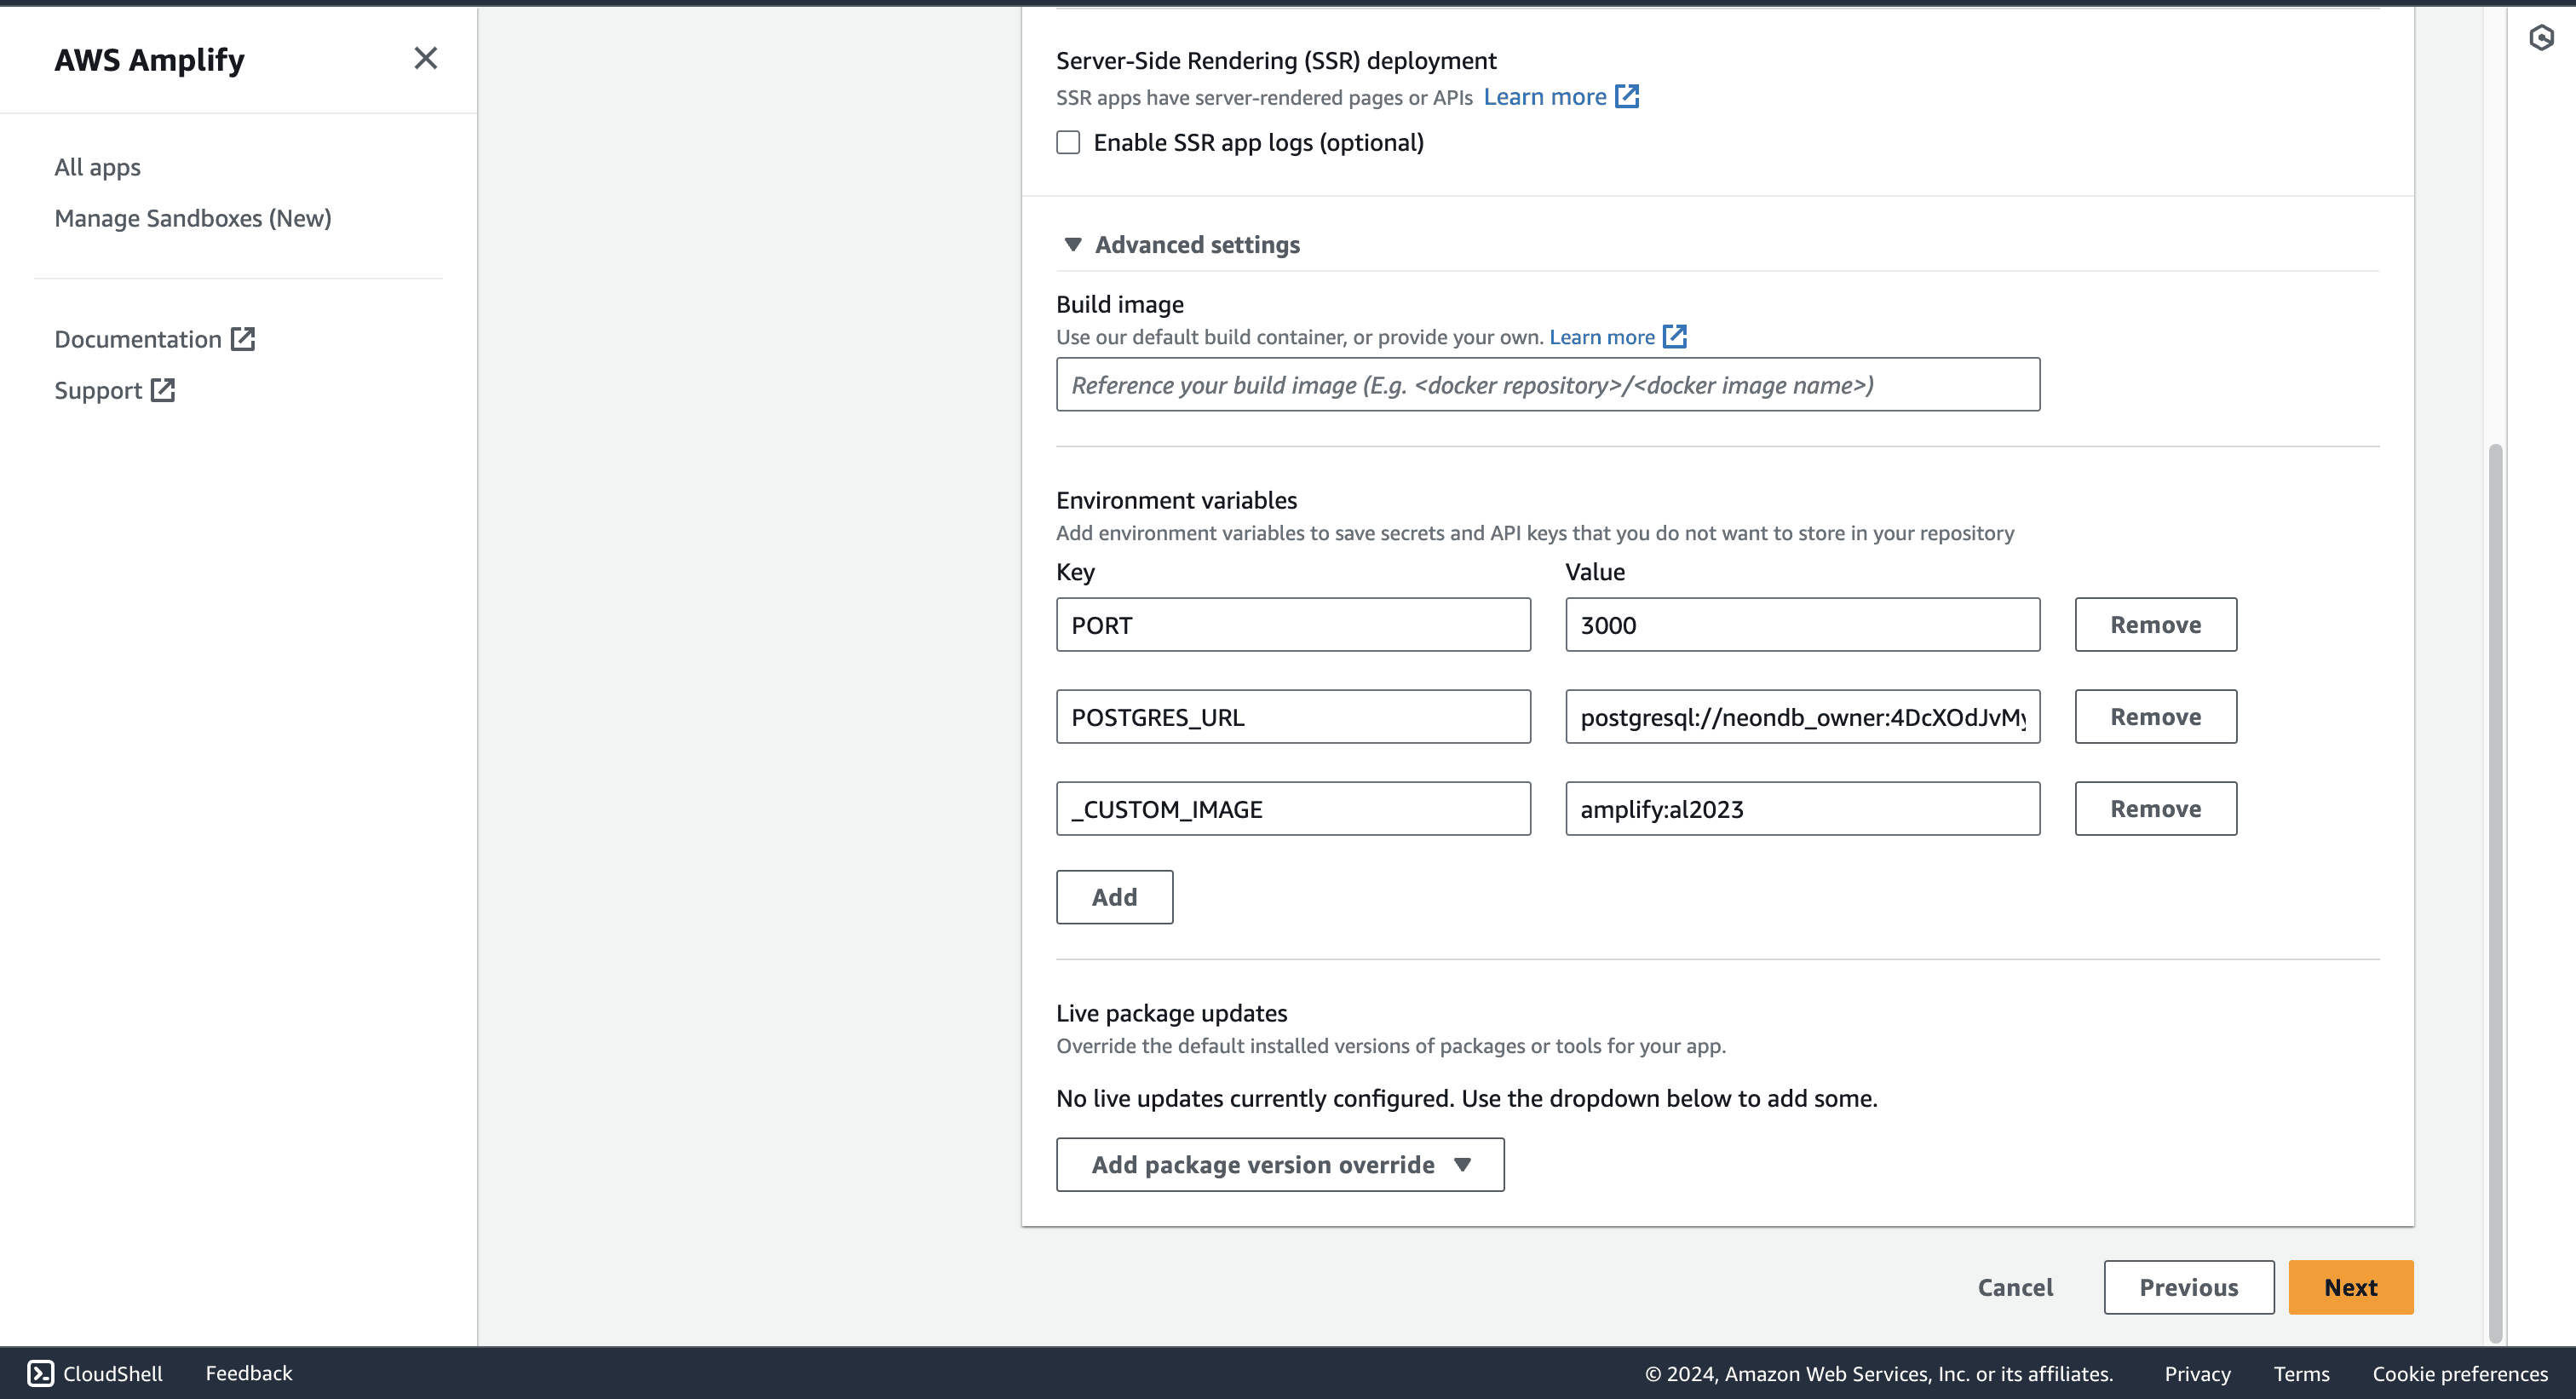The image size is (2576, 1399).
Task: Click the Support external link icon
Action: pyautogui.click(x=163, y=390)
